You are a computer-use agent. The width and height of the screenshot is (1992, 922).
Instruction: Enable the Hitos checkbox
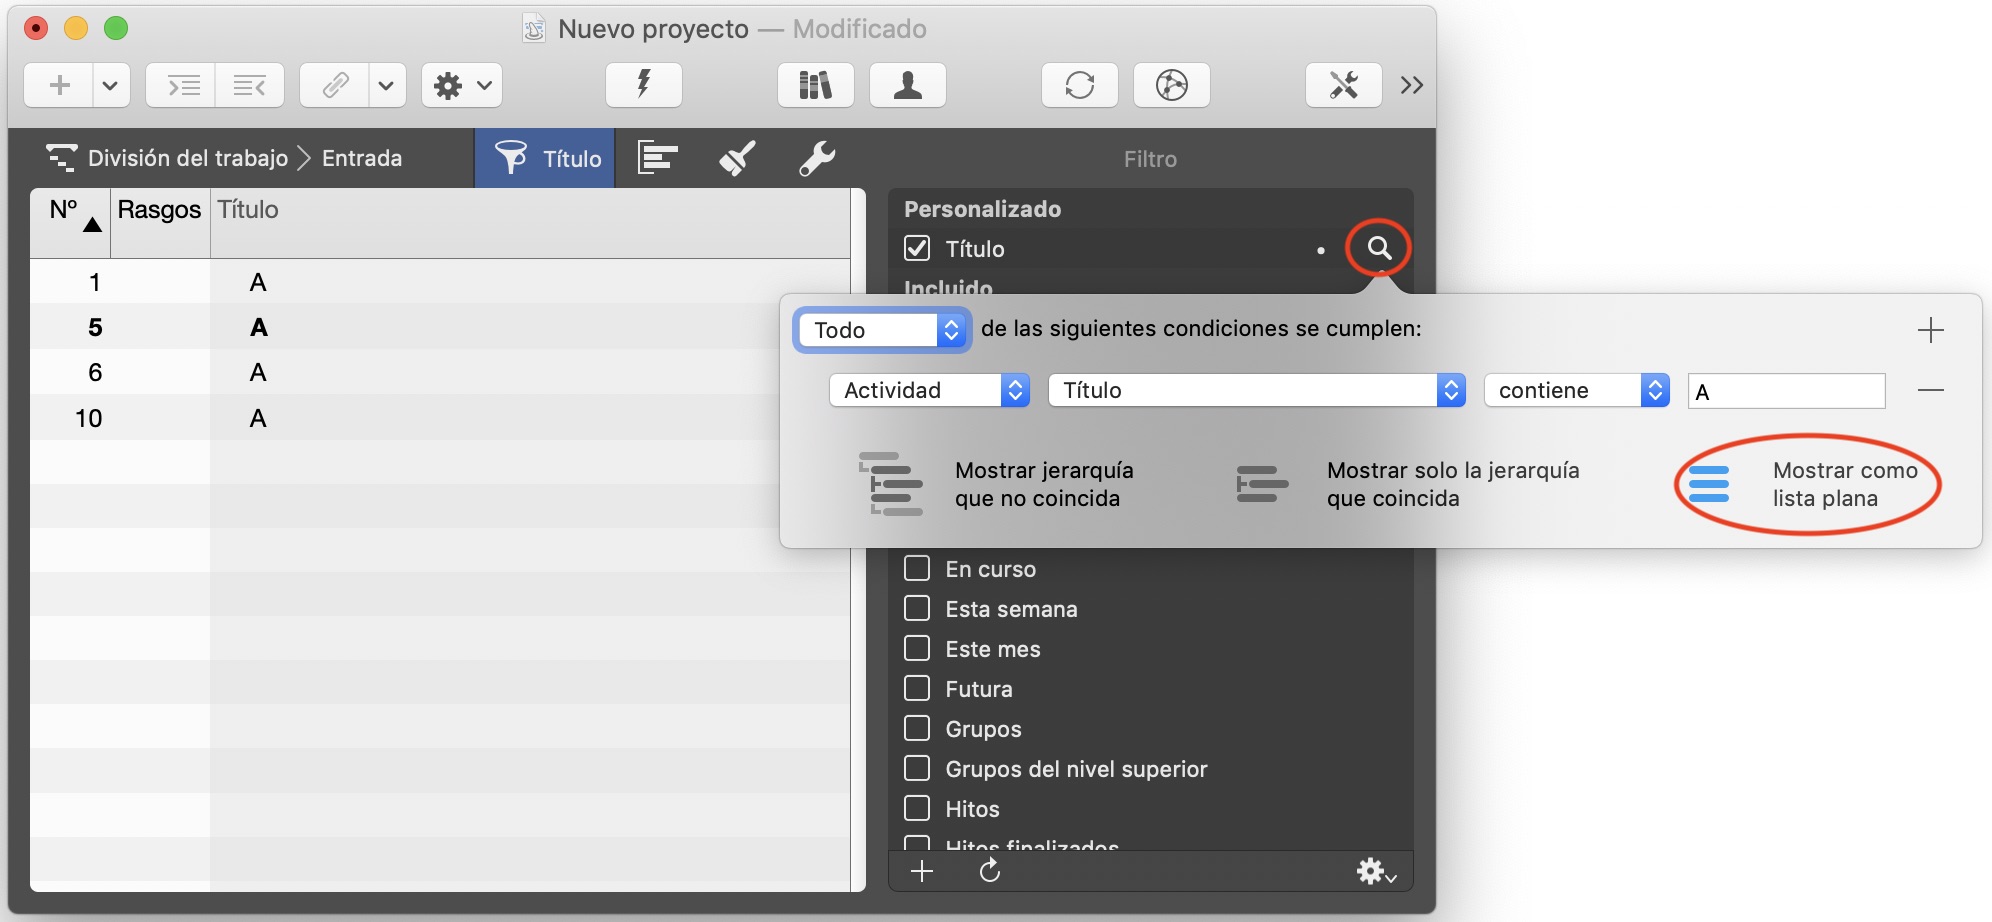pyautogui.click(x=917, y=808)
